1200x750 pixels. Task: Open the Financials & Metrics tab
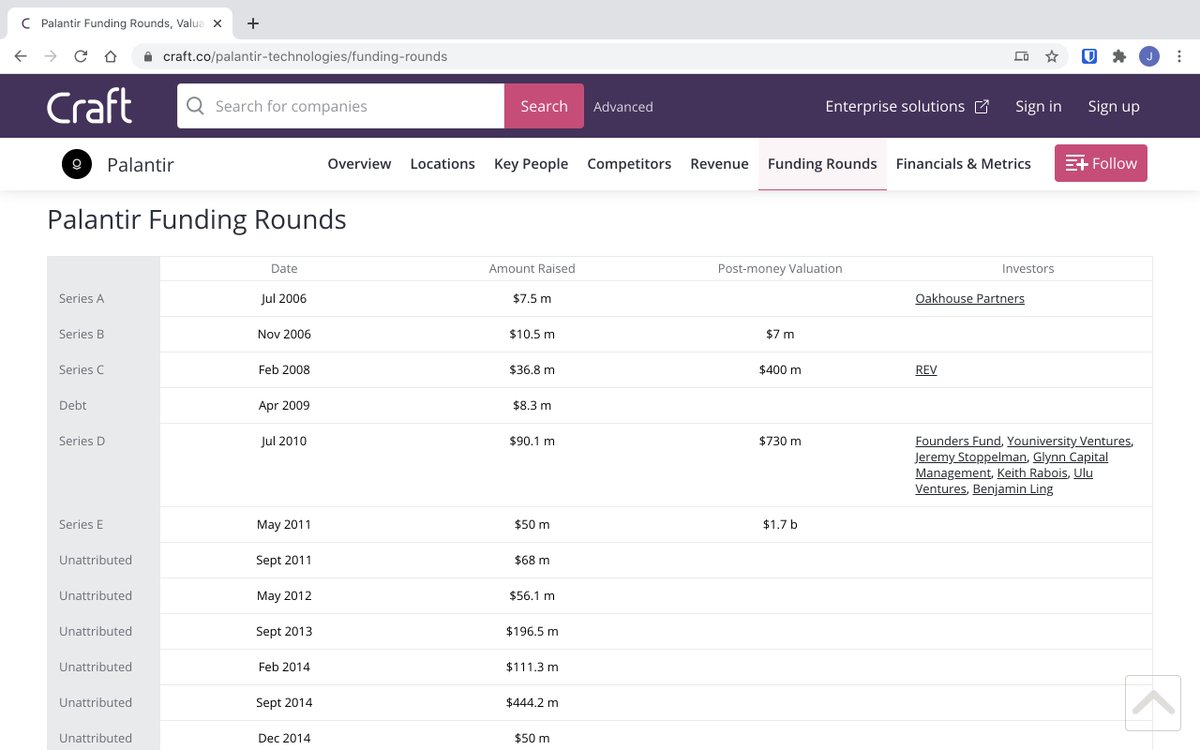[963, 164]
